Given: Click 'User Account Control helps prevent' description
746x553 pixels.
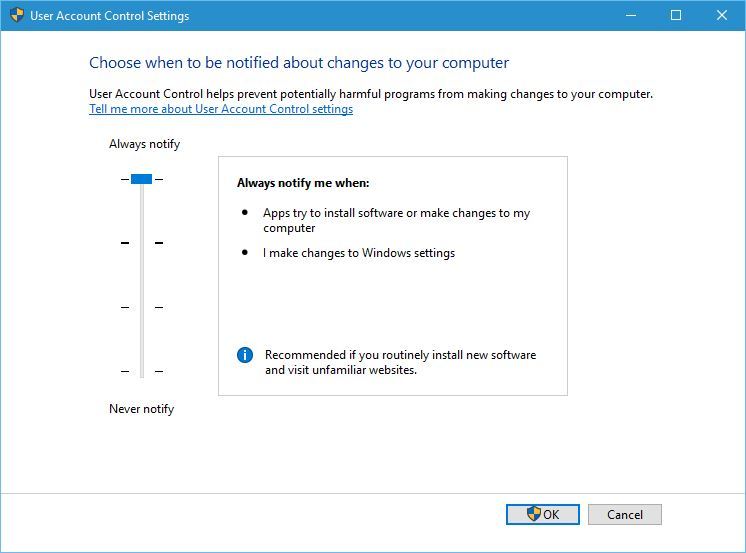Looking at the screenshot, I should pyautogui.click(x=371, y=94).
